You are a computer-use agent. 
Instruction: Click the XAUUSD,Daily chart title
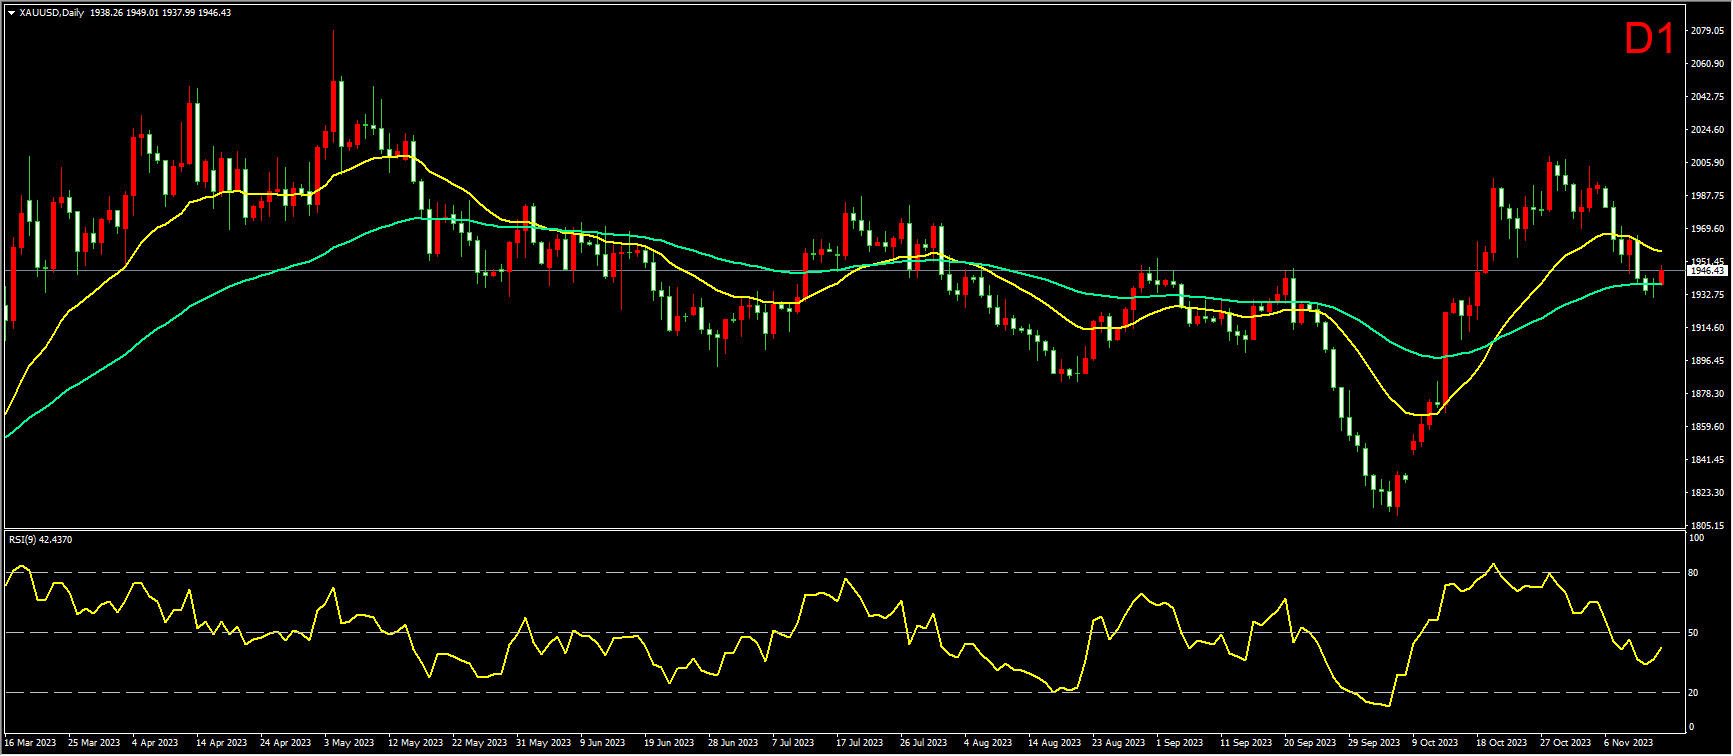(x=52, y=13)
